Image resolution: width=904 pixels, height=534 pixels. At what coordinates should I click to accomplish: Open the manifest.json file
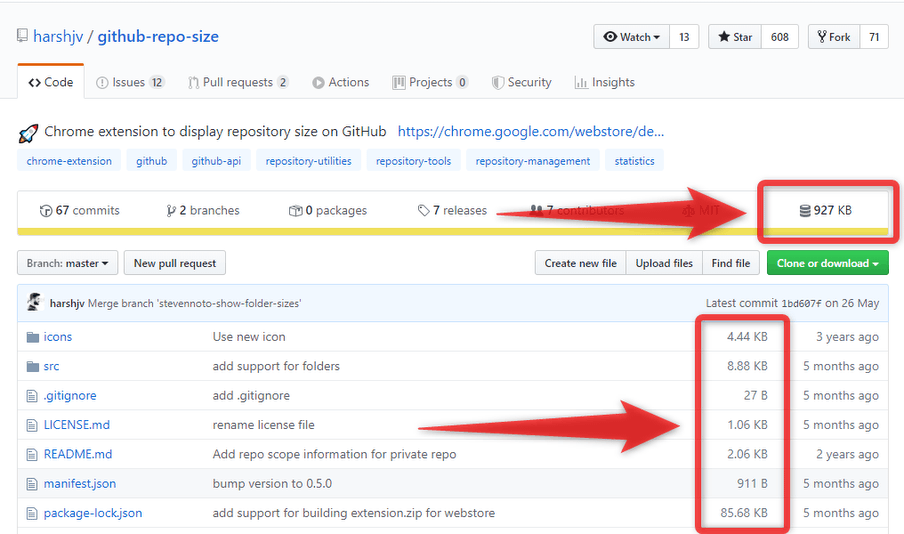point(80,484)
